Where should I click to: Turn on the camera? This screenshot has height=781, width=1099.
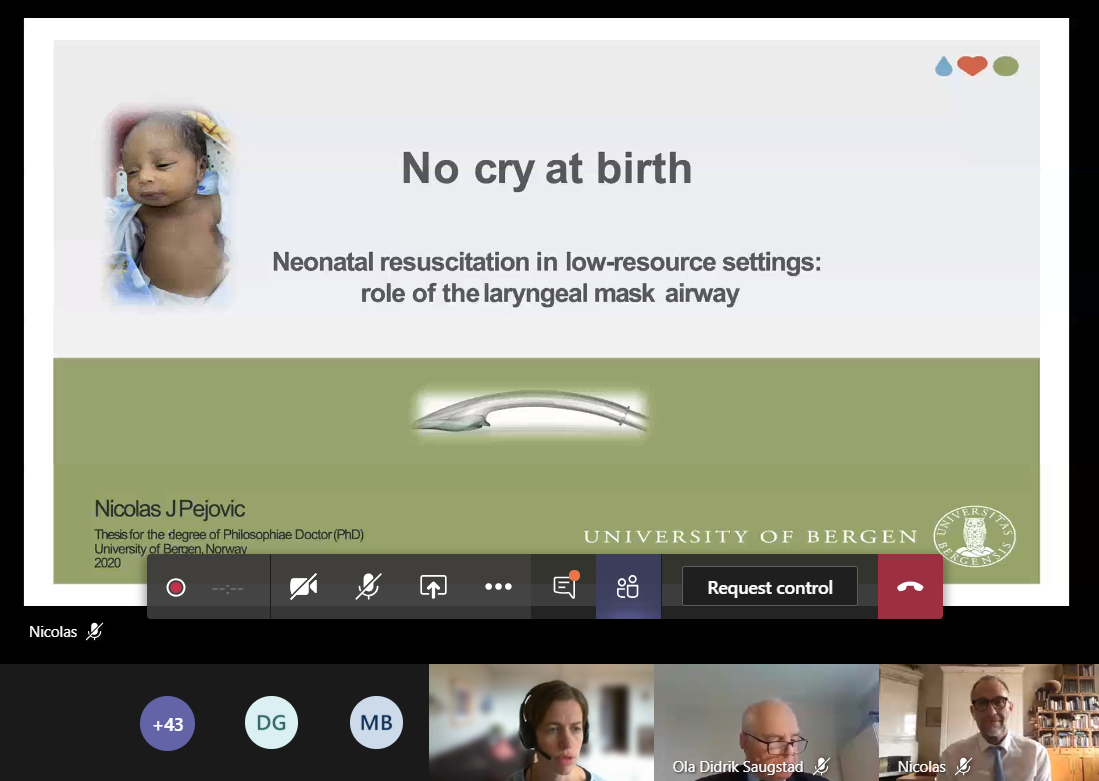[x=303, y=587]
